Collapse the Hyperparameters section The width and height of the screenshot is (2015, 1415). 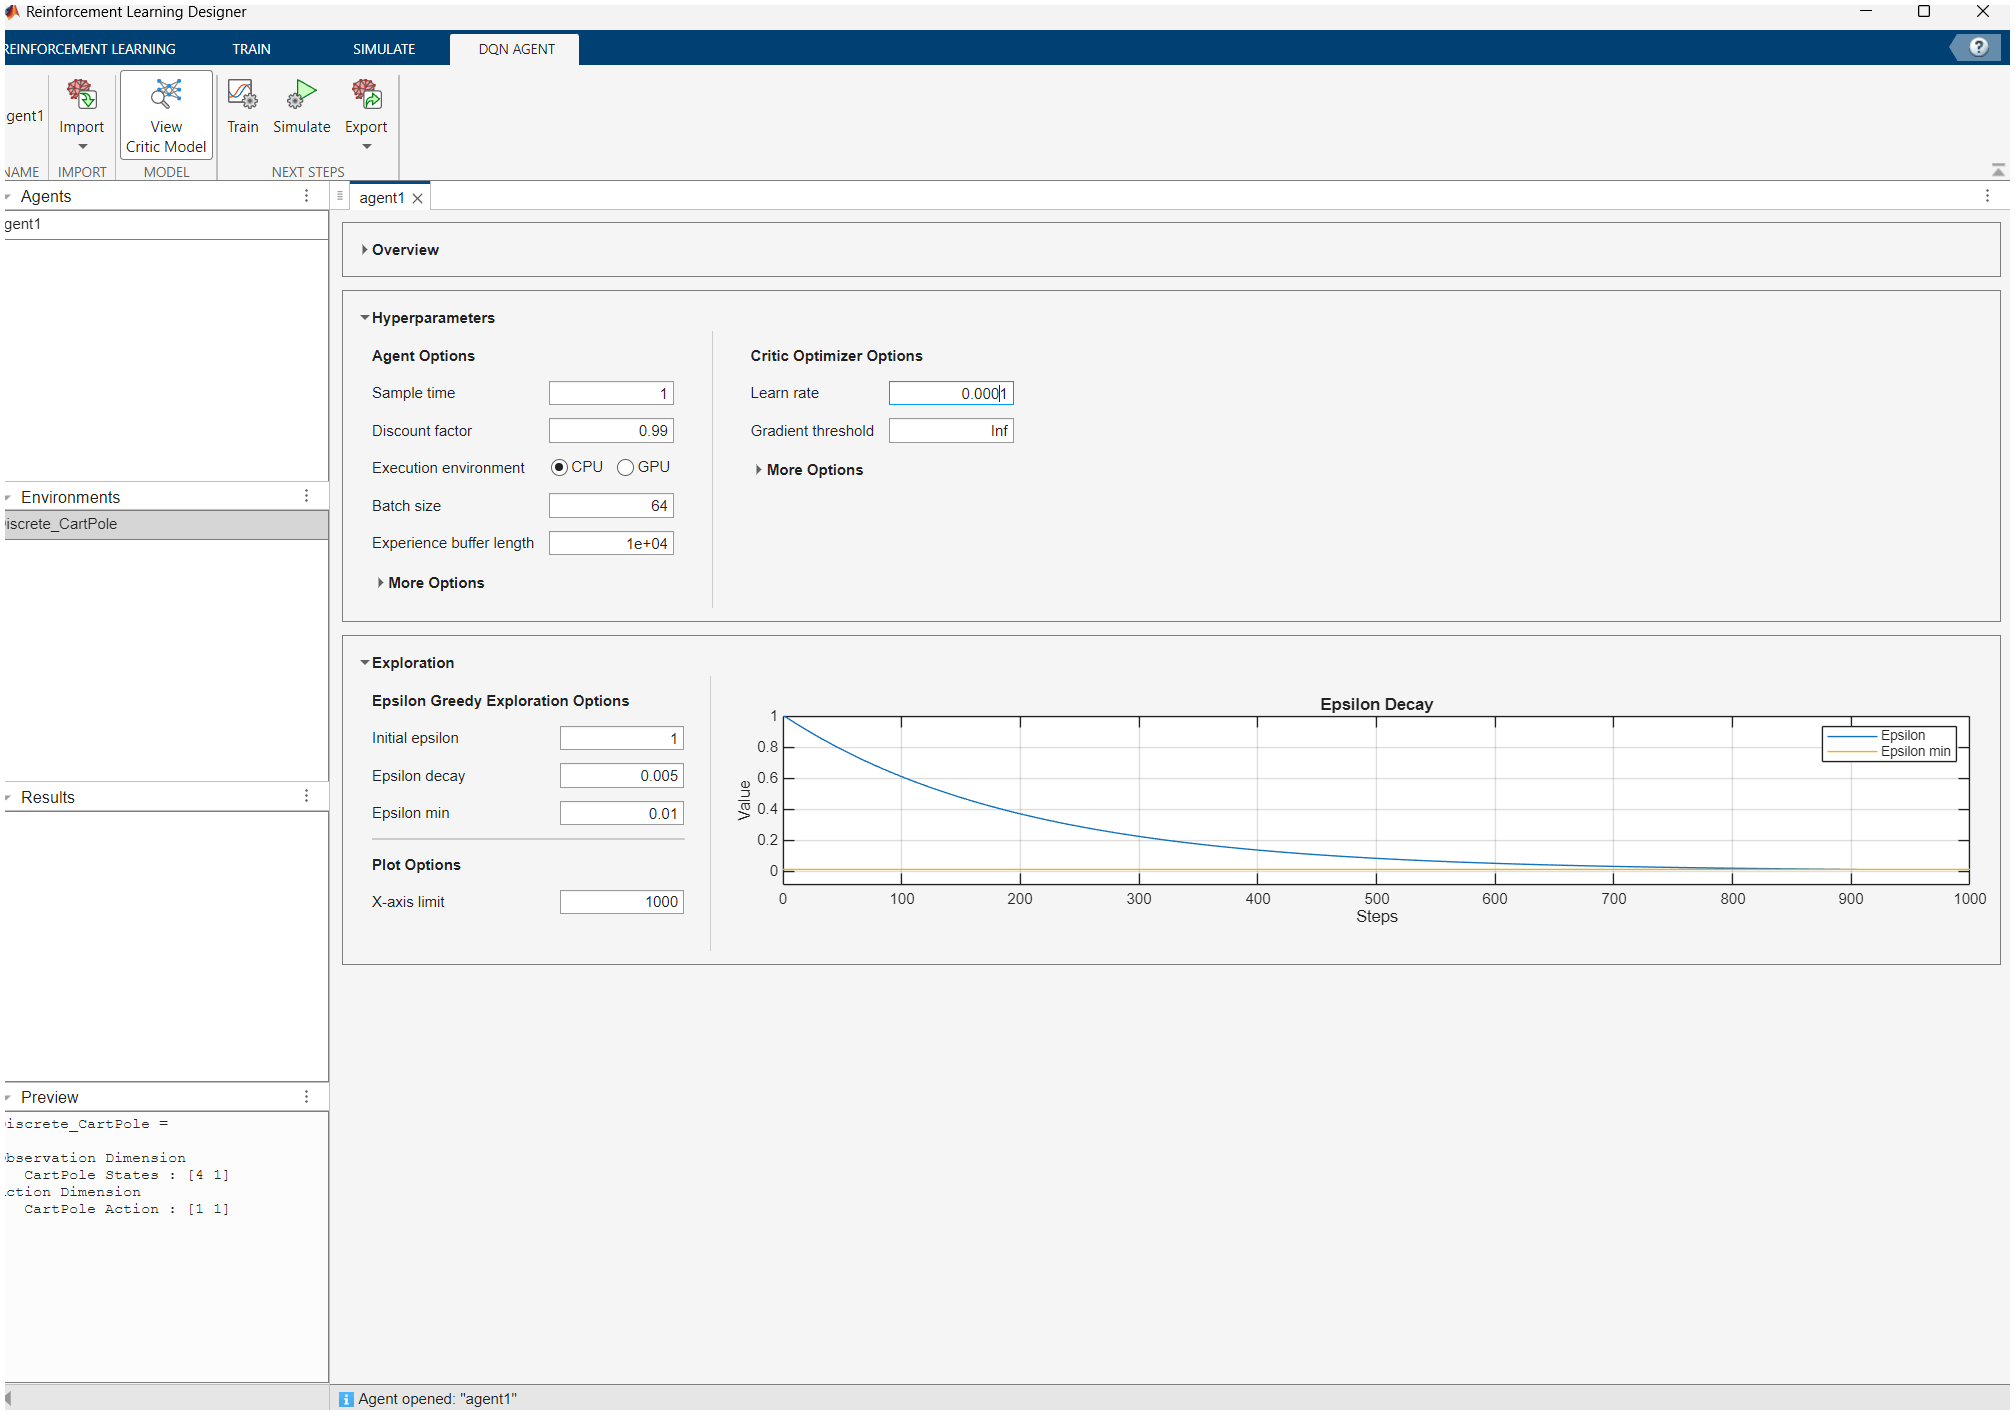tap(365, 318)
